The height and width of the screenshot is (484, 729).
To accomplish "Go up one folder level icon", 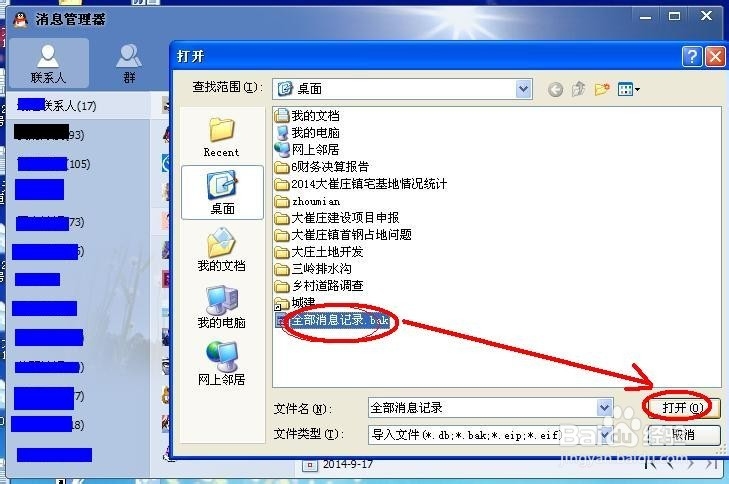I will pos(578,88).
